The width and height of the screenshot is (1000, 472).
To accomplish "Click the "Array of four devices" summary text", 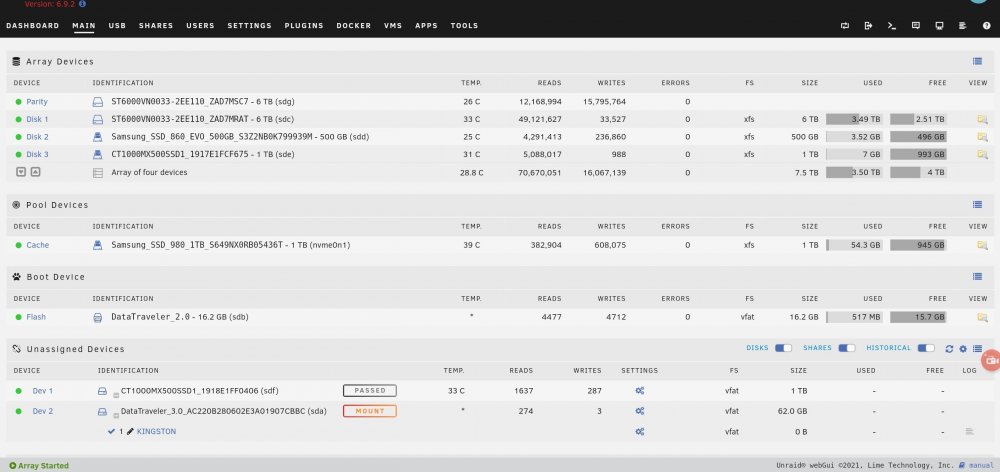I will point(149,172).
